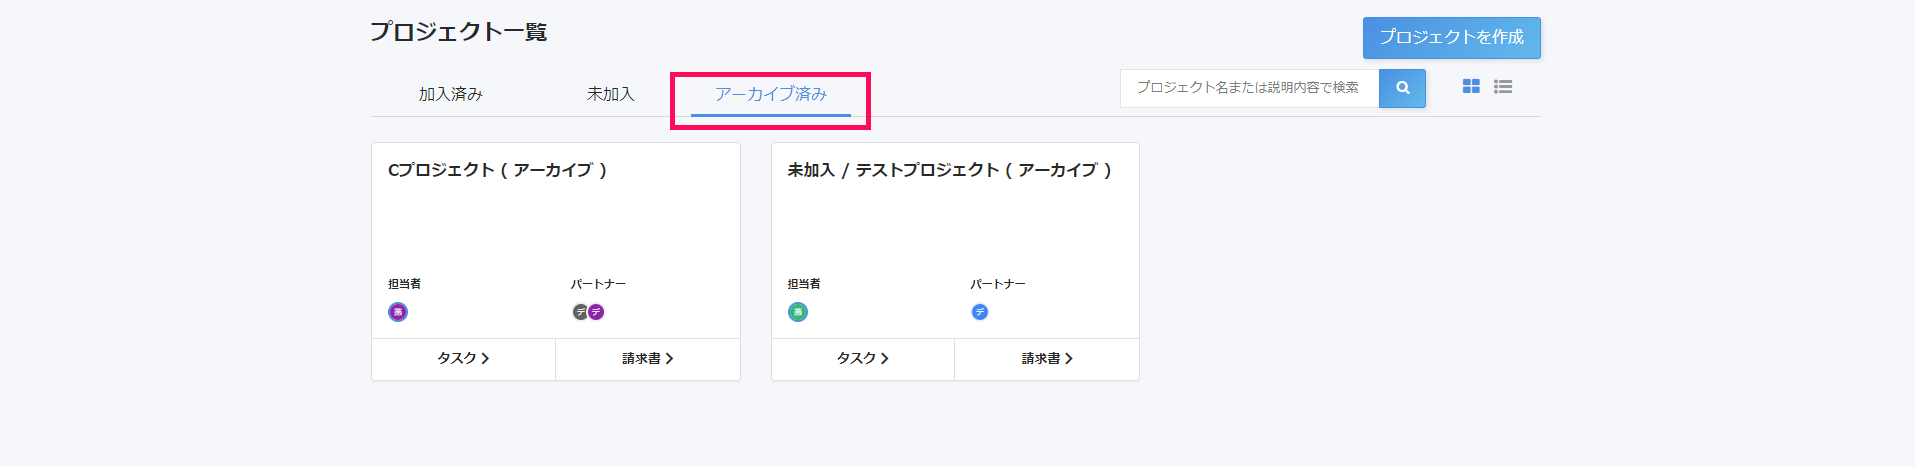
Task: Open the 加入済み tab
Action: (451, 94)
